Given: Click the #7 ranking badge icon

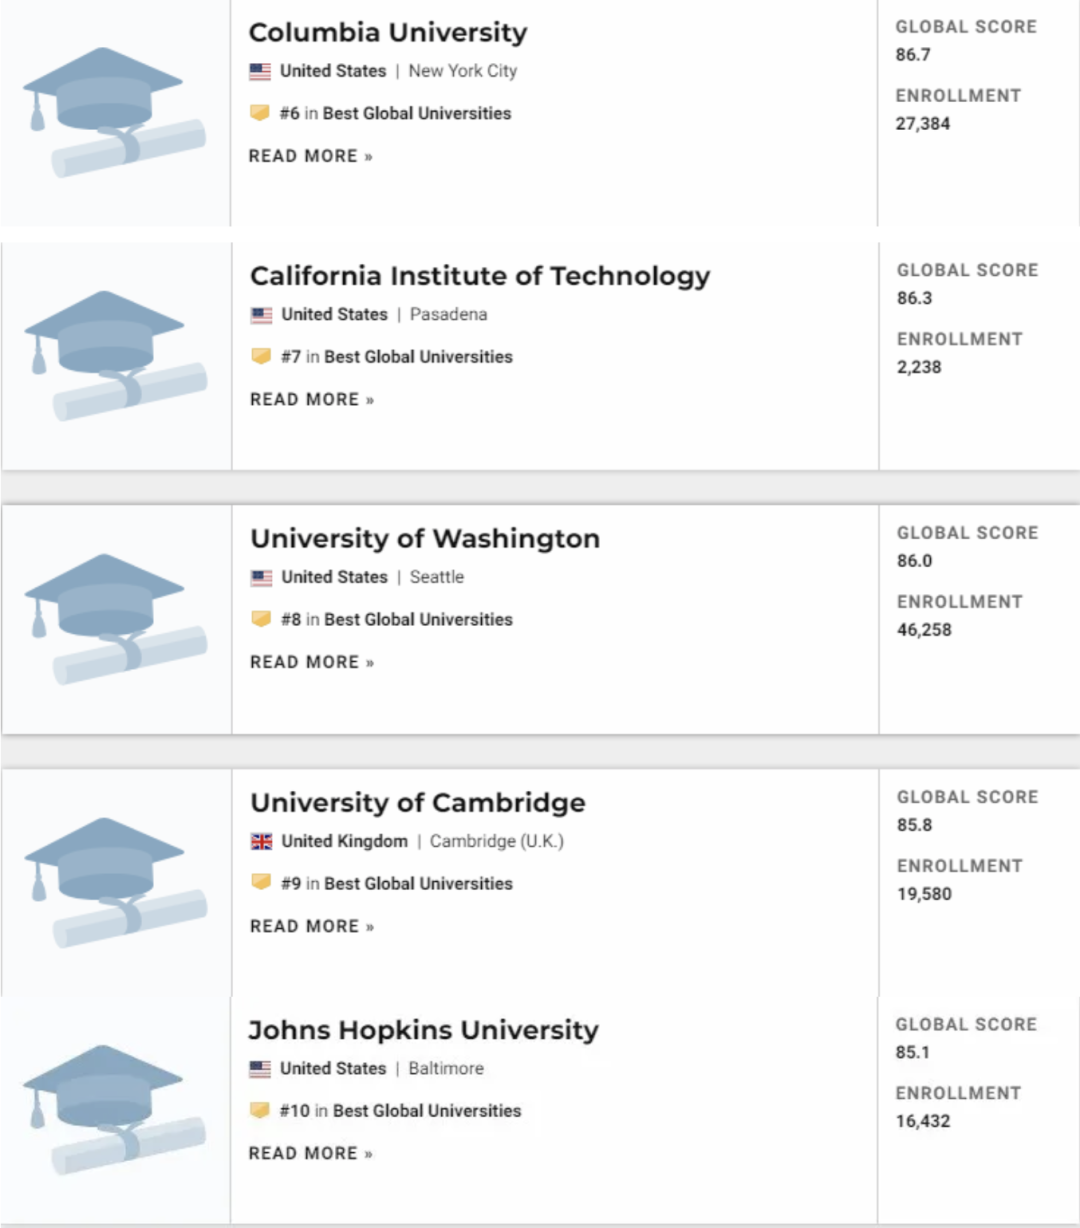Looking at the screenshot, I should pyautogui.click(x=261, y=356).
